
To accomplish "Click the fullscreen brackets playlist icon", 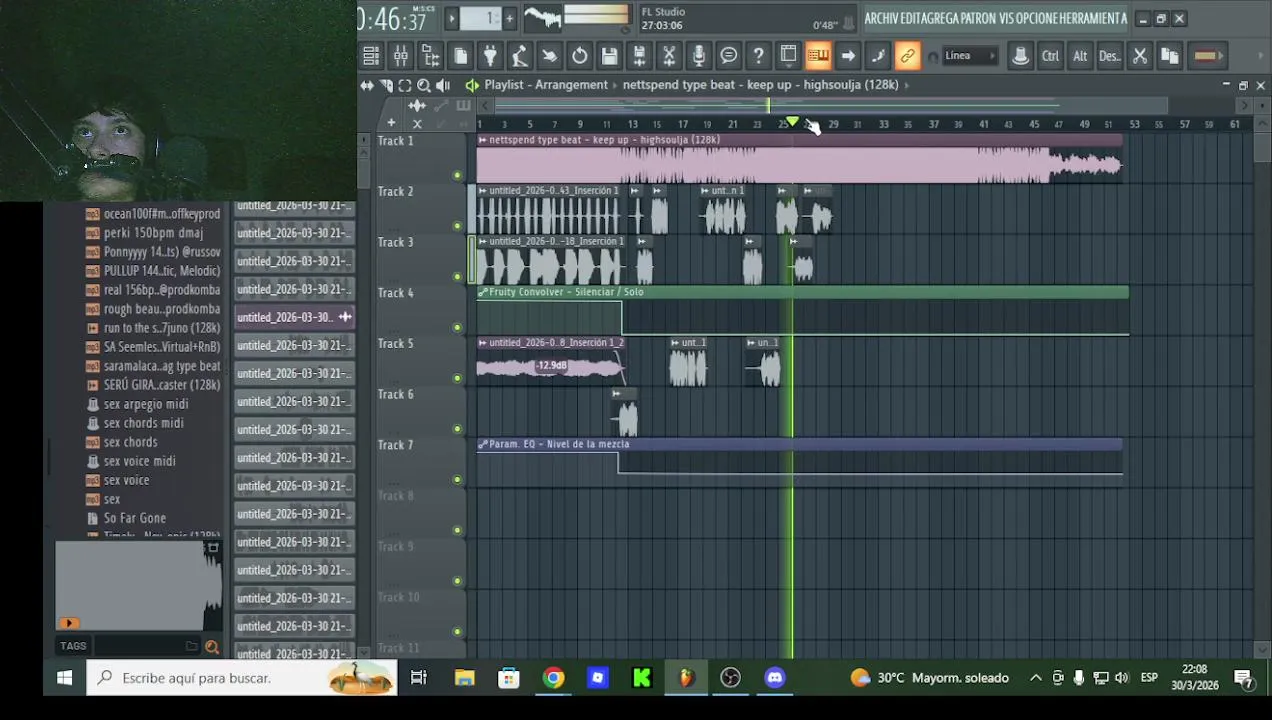I will tap(404, 85).
